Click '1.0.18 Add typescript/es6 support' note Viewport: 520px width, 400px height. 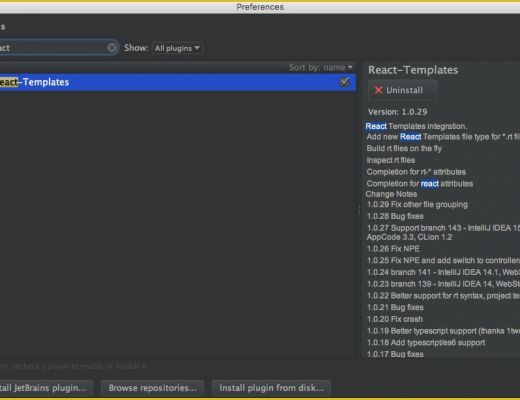click(426, 343)
